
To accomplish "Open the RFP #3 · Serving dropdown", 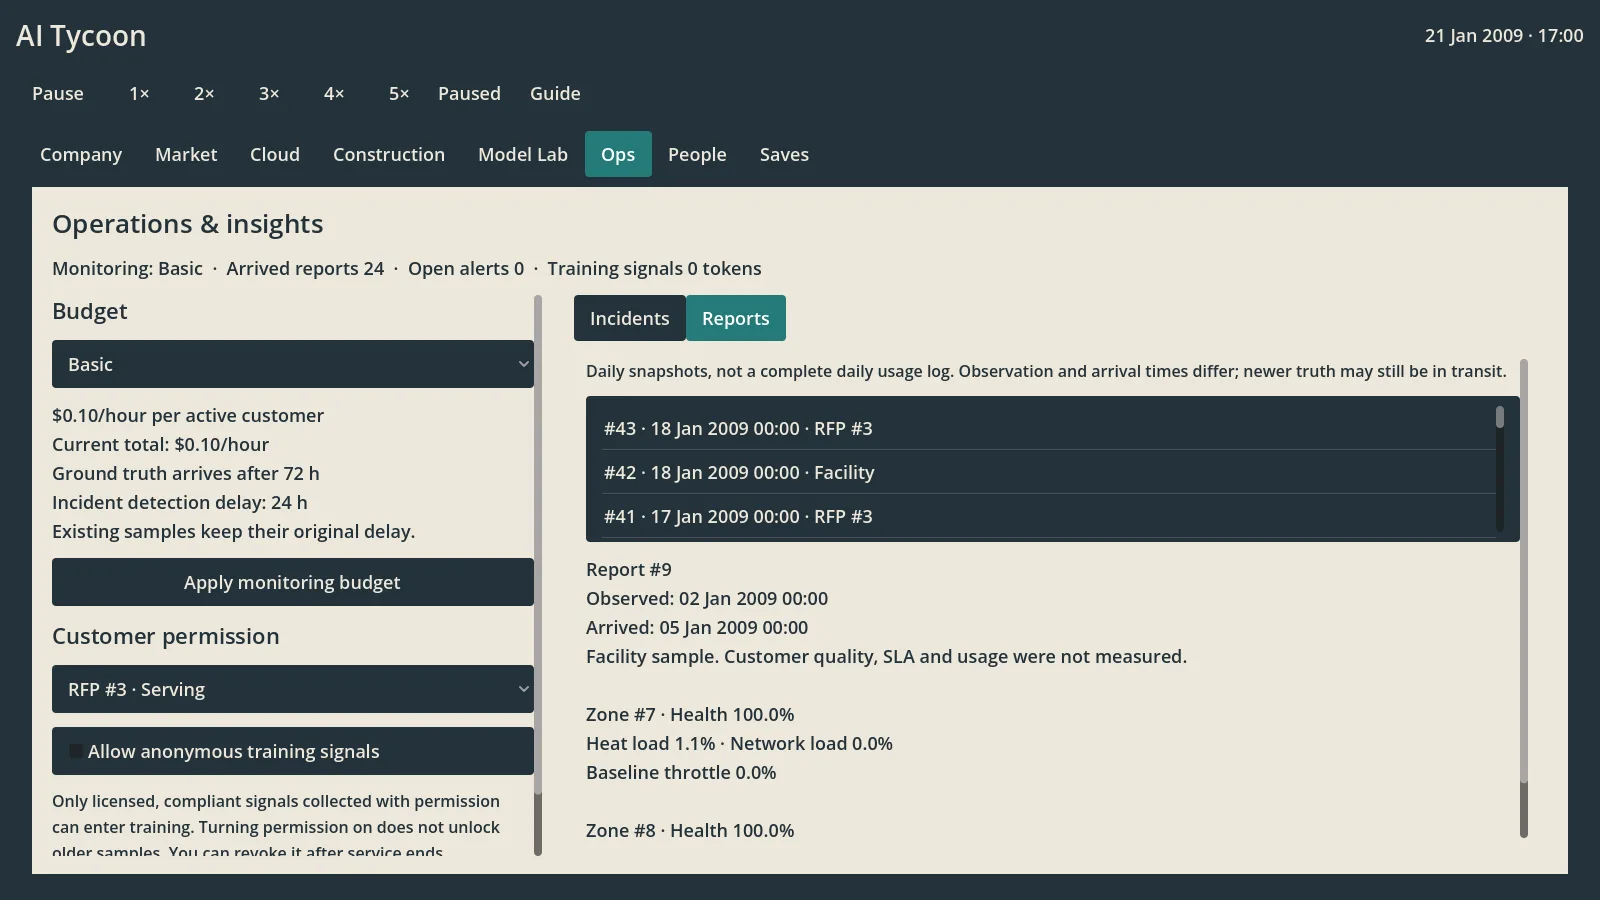I will (x=293, y=689).
